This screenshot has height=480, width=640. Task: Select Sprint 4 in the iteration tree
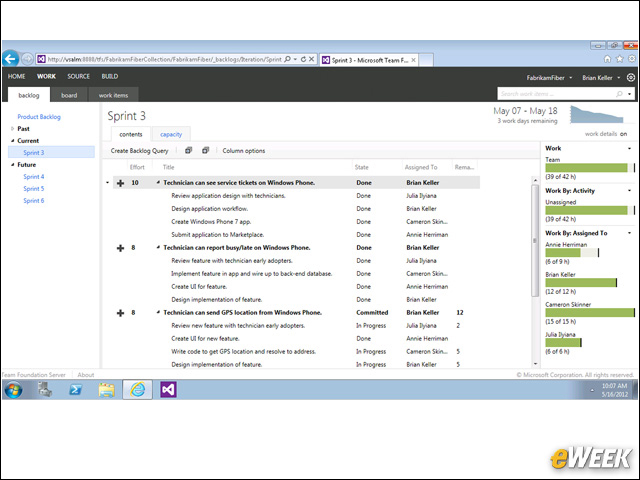point(33,177)
